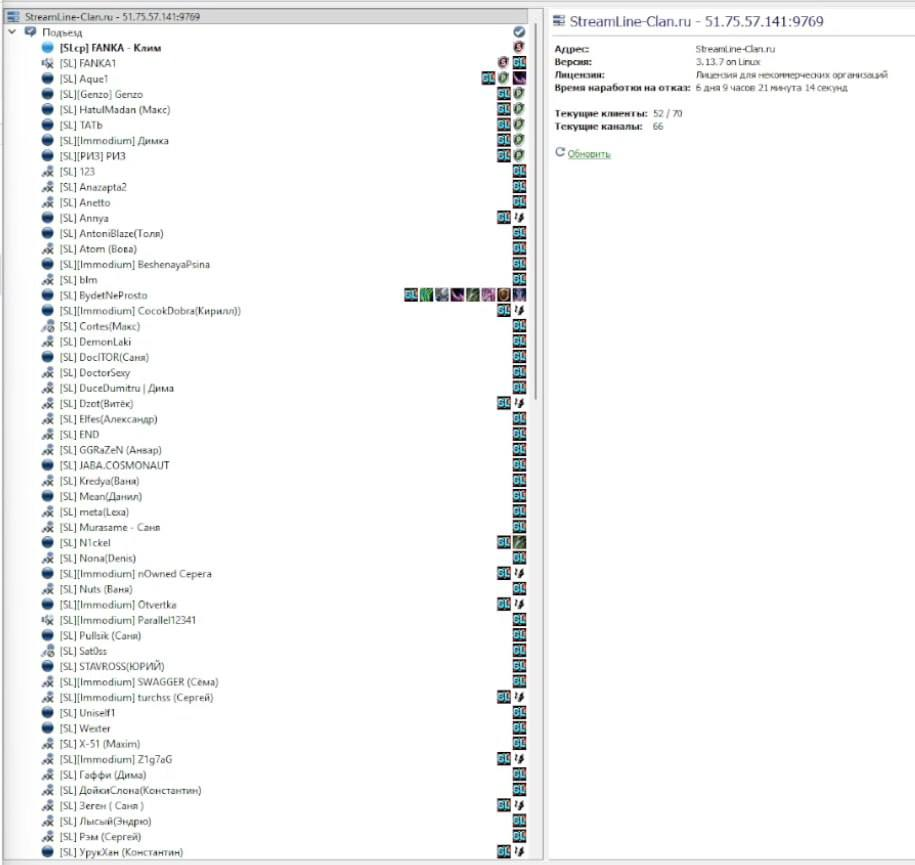Screen dimensions: 915x865
Task: Click the lightning badge on Annya's row
Action: coord(519,218)
